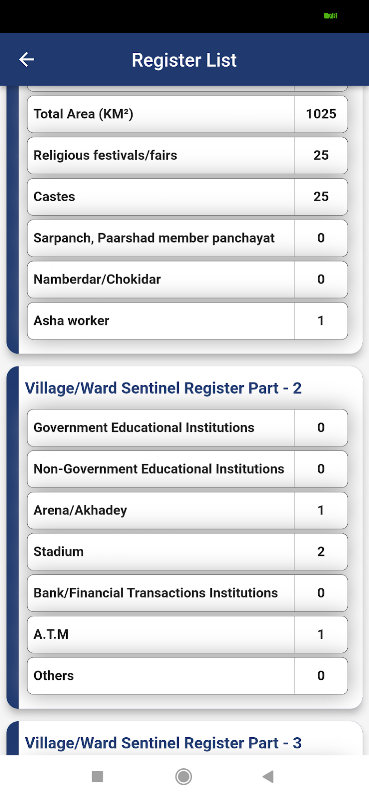
Task: Open Government Educational Institutions row
Action: coord(187,428)
